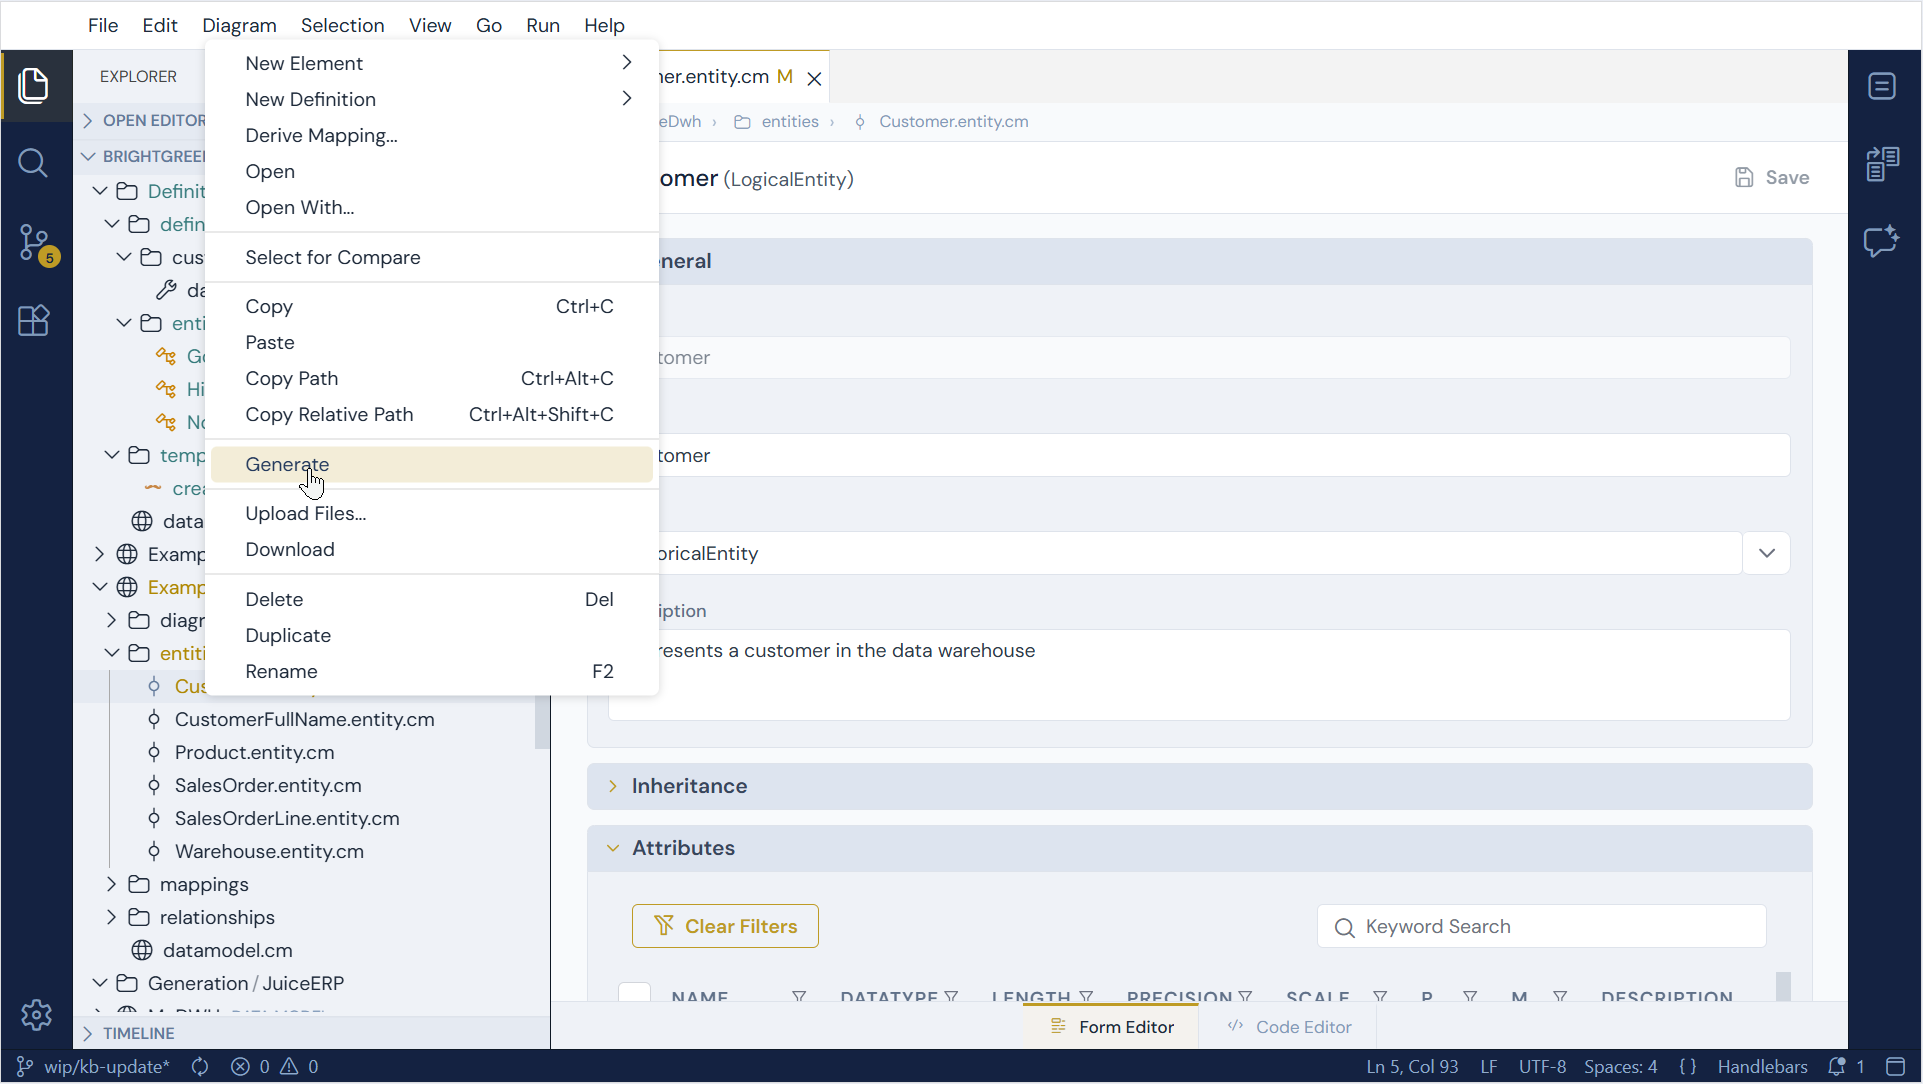Open the Explorer view icon
The height and width of the screenshot is (1084, 1923).
(x=34, y=86)
